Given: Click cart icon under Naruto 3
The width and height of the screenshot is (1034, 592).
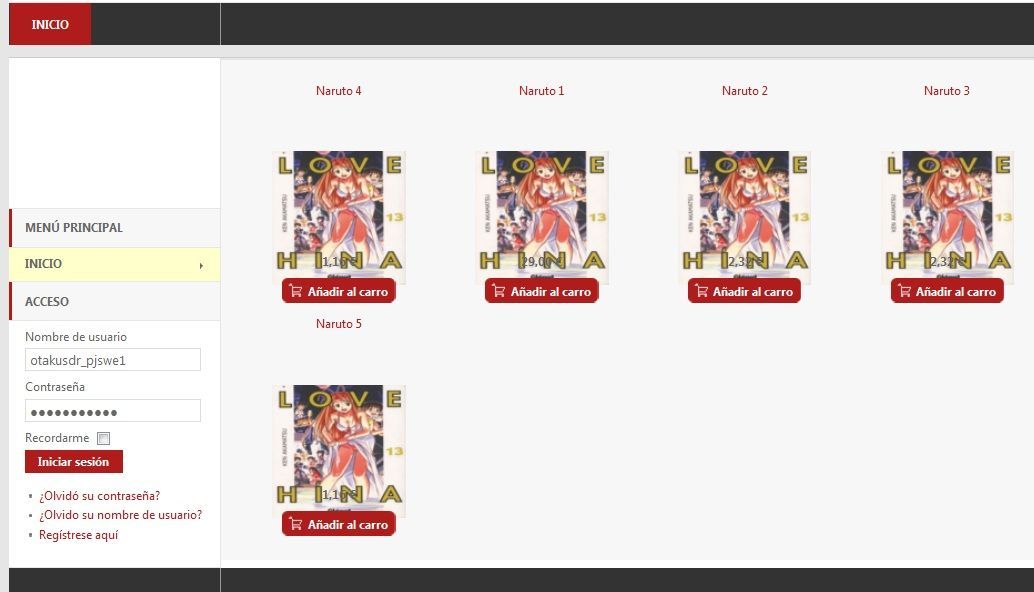Looking at the screenshot, I should point(905,291).
